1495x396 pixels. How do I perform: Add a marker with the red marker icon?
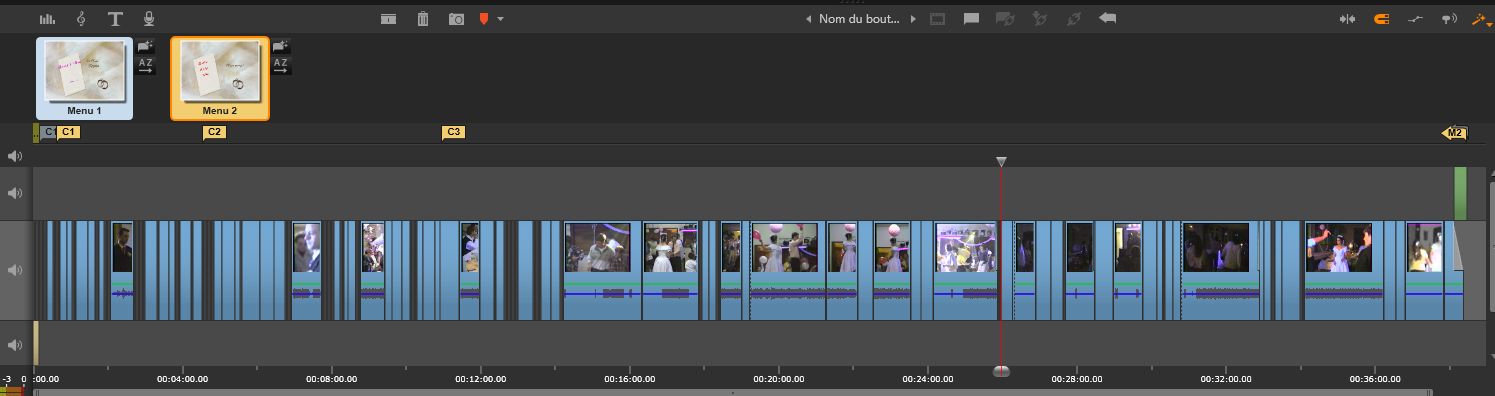coord(484,19)
